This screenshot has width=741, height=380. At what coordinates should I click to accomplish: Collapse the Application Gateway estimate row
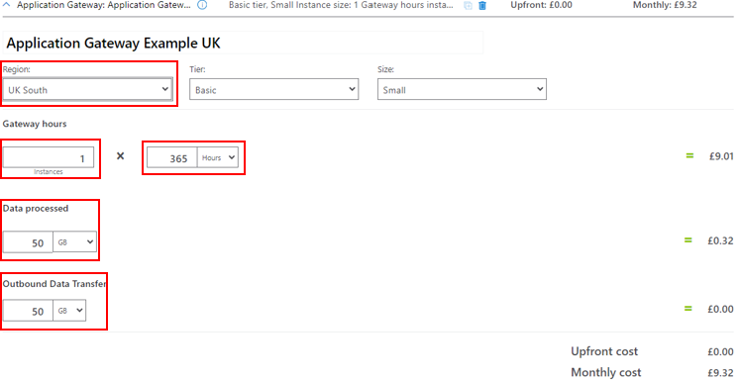pos(7,5)
